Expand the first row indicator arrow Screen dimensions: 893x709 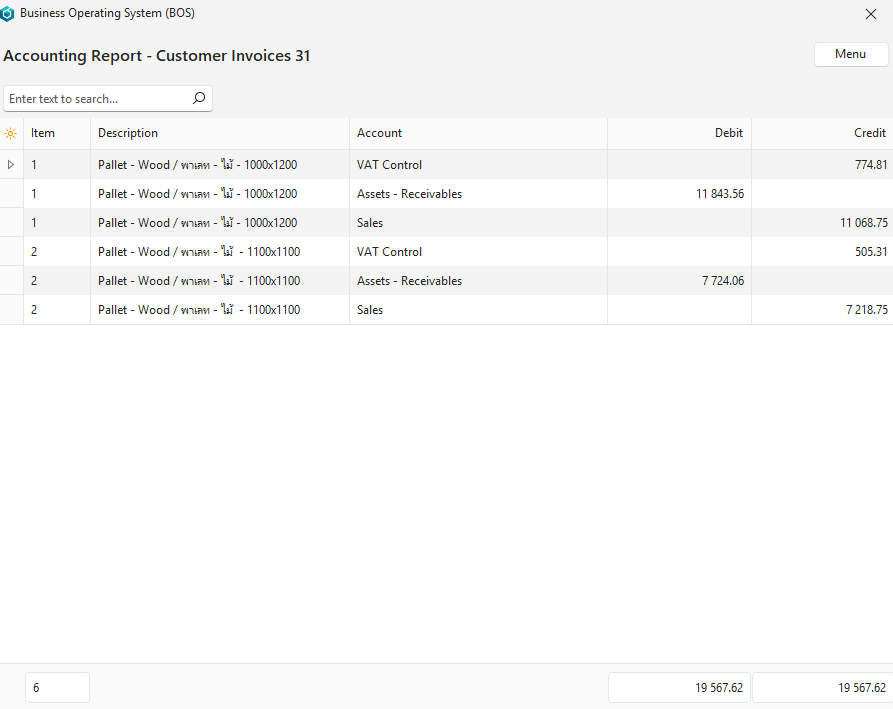click(11, 164)
